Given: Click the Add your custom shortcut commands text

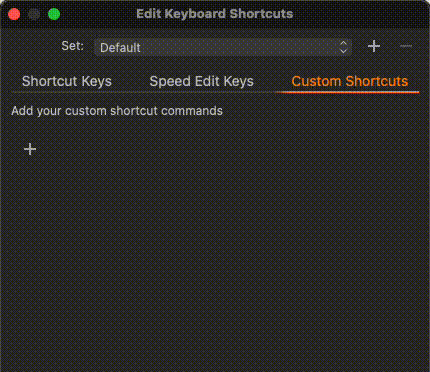Looking at the screenshot, I should [117, 111].
